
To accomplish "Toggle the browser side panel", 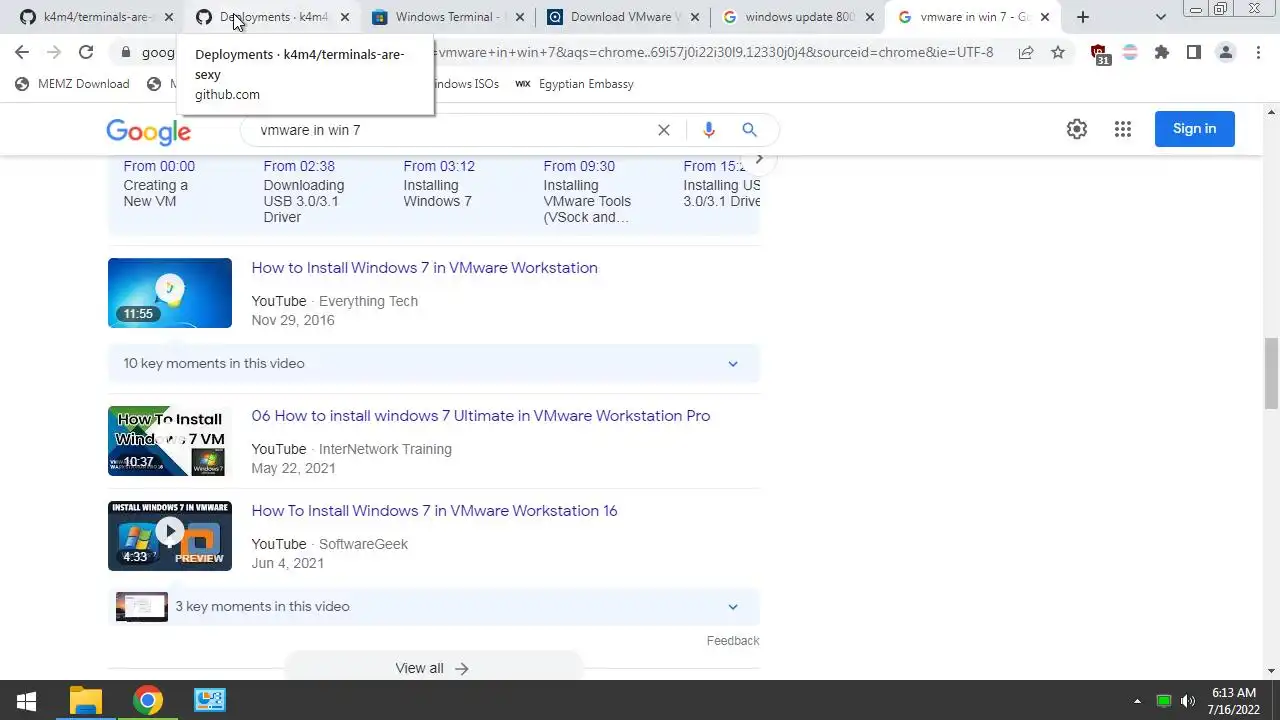I will point(1194,52).
